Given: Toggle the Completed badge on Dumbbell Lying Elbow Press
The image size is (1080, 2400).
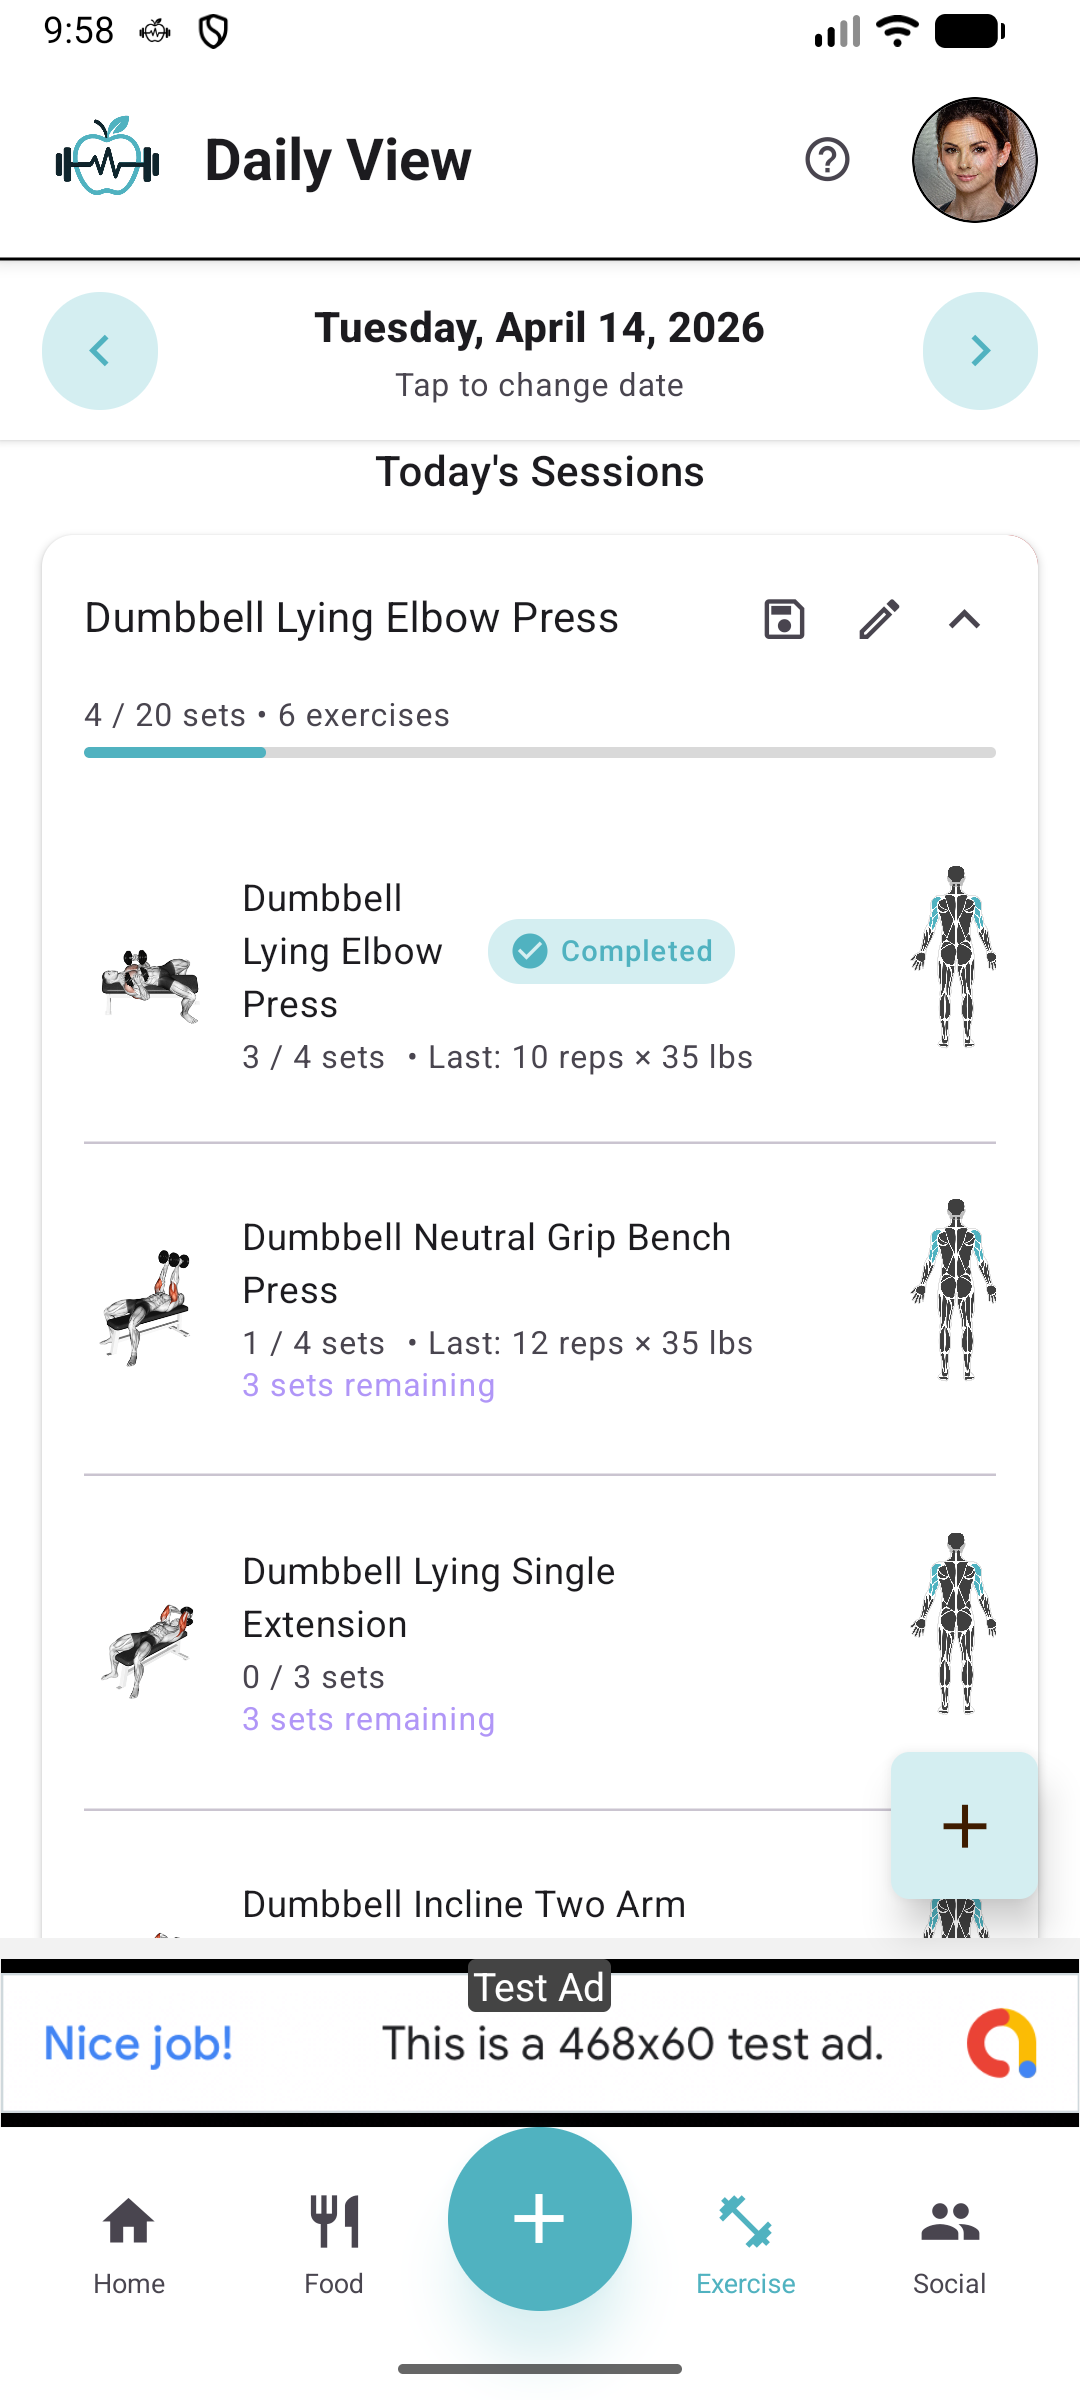Looking at the screenshot, I should [x=611, y=951].
